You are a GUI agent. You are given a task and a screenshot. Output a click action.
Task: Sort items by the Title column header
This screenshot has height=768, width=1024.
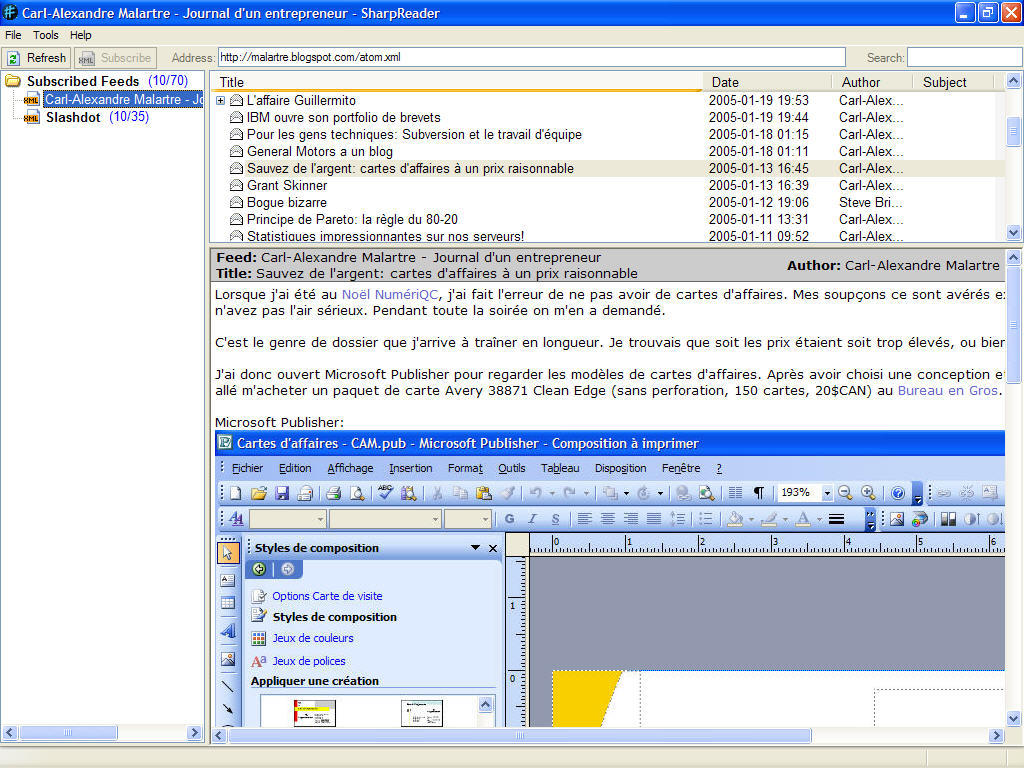tap(457, 82)
